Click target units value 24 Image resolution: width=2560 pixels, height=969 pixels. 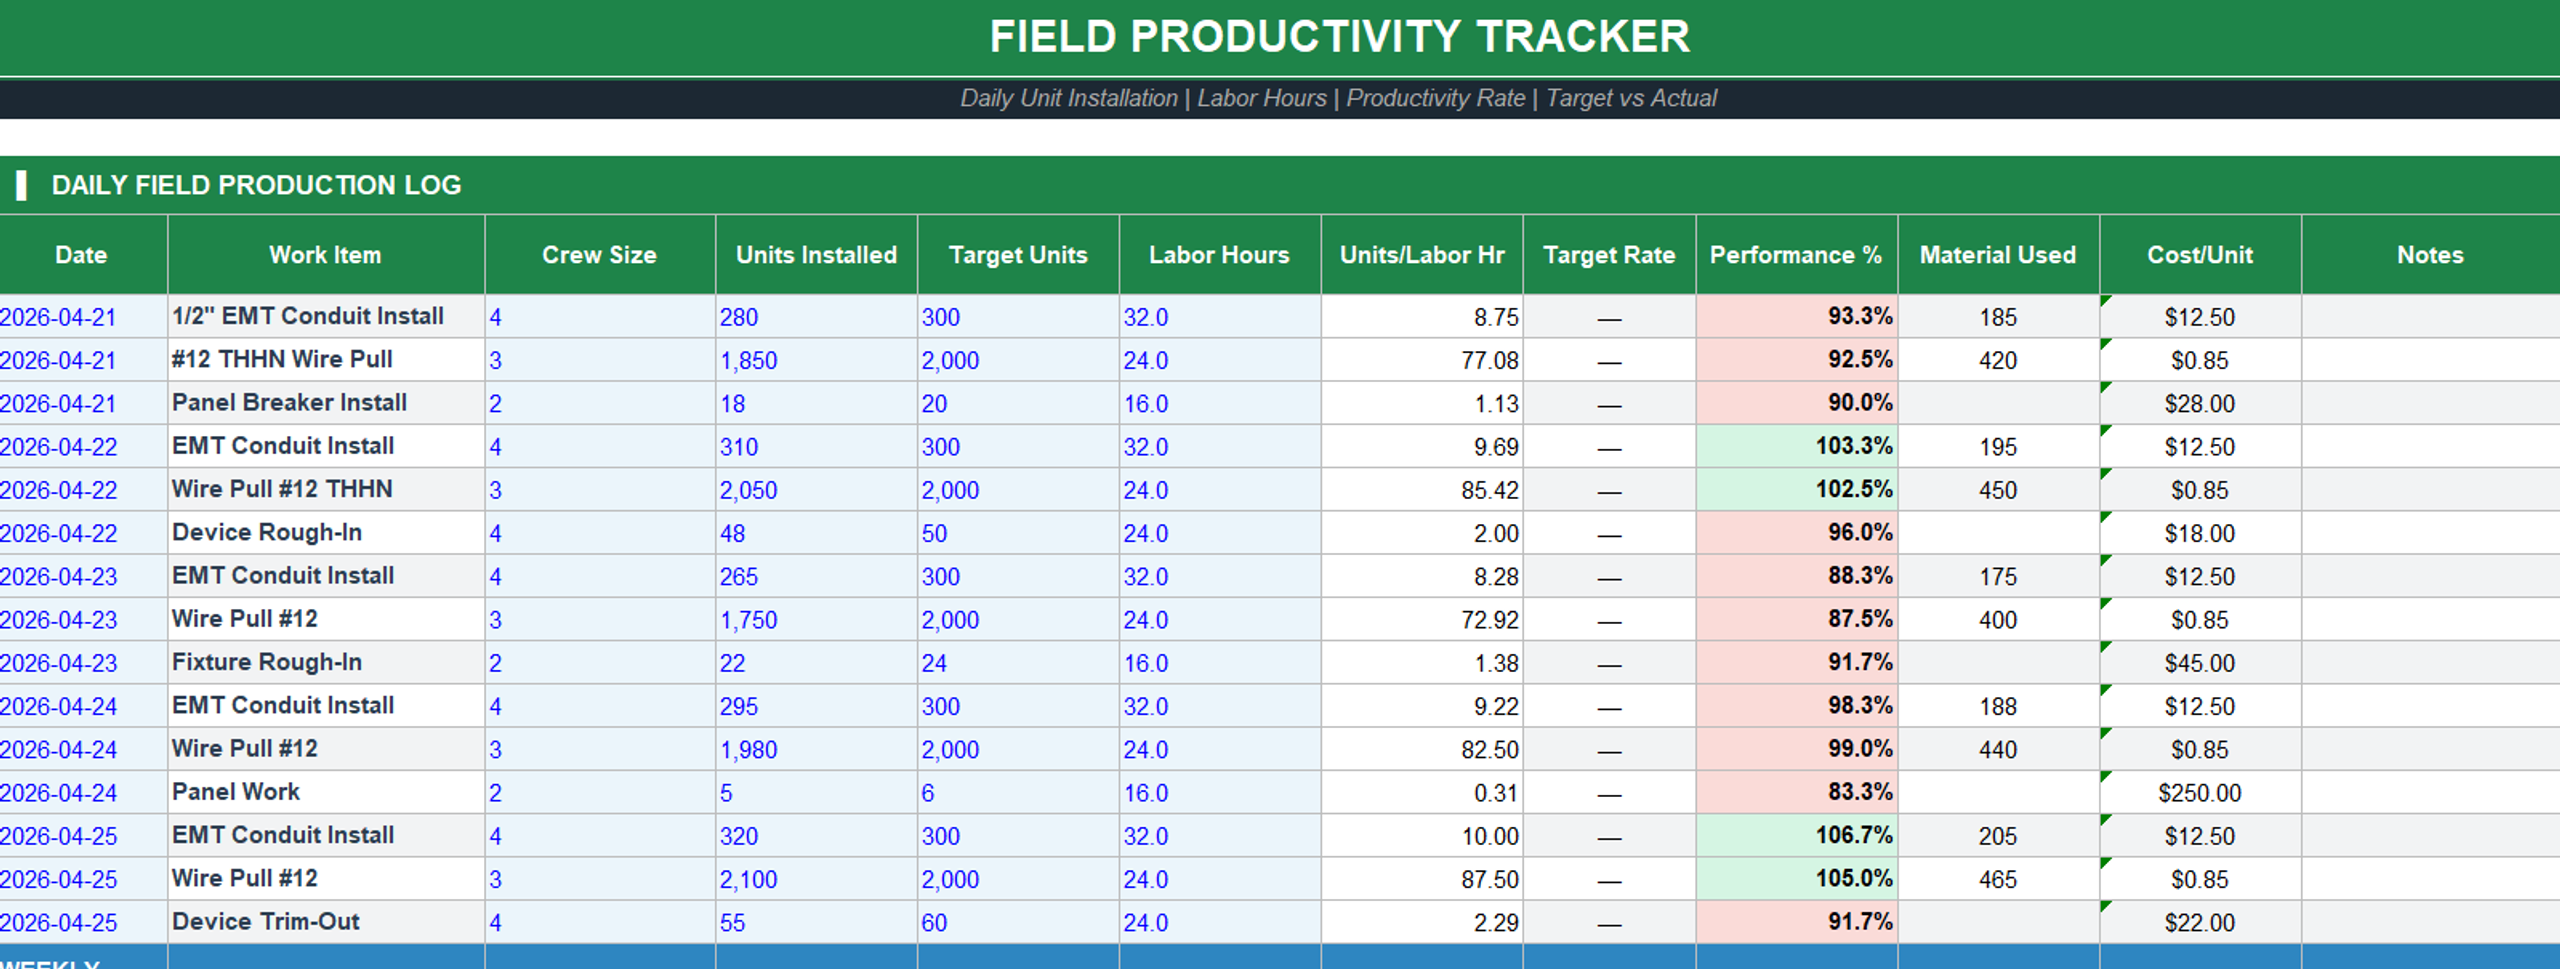coord(1018,663)
